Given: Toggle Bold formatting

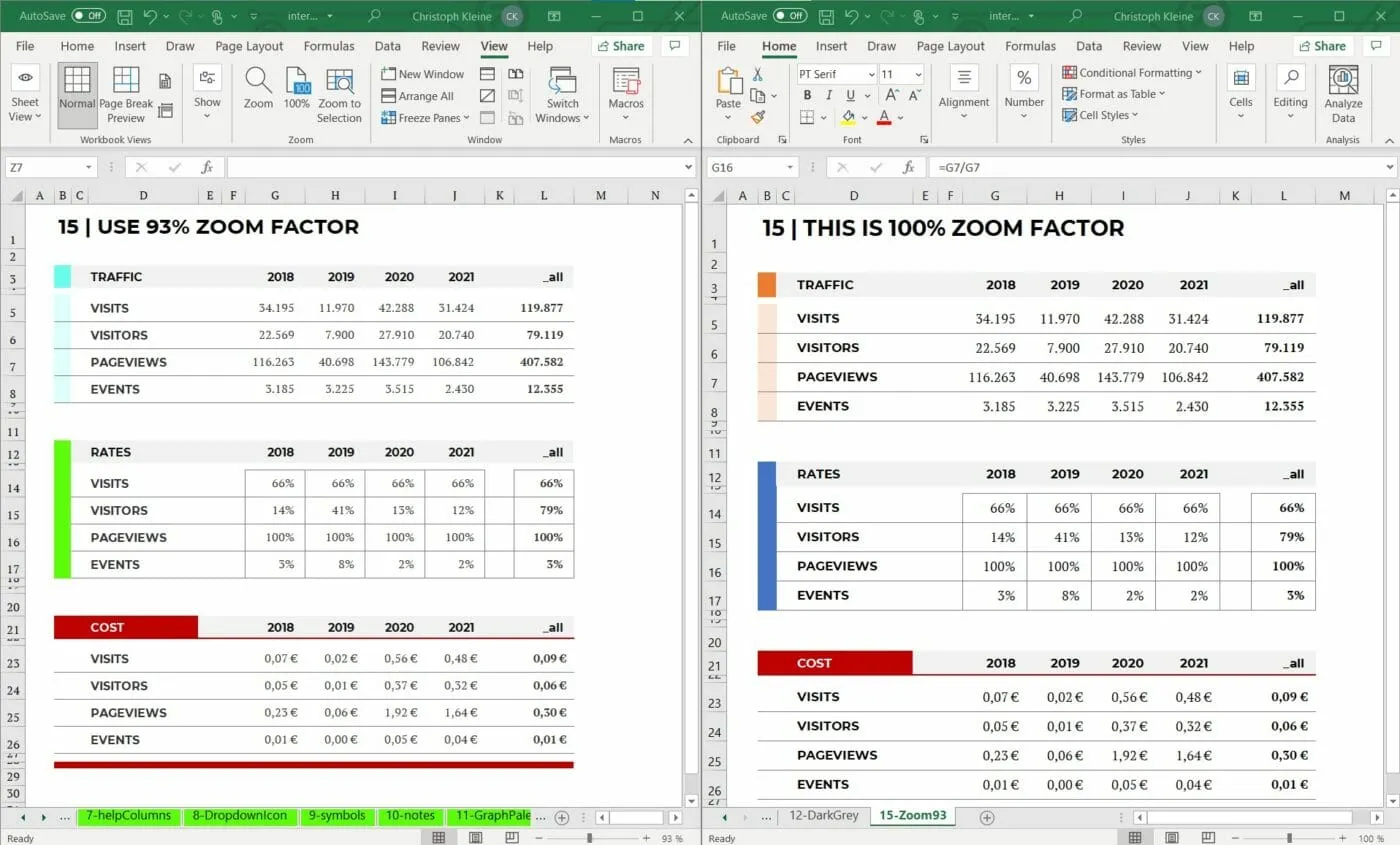Looking at the screenshot, I should point(807,95).
